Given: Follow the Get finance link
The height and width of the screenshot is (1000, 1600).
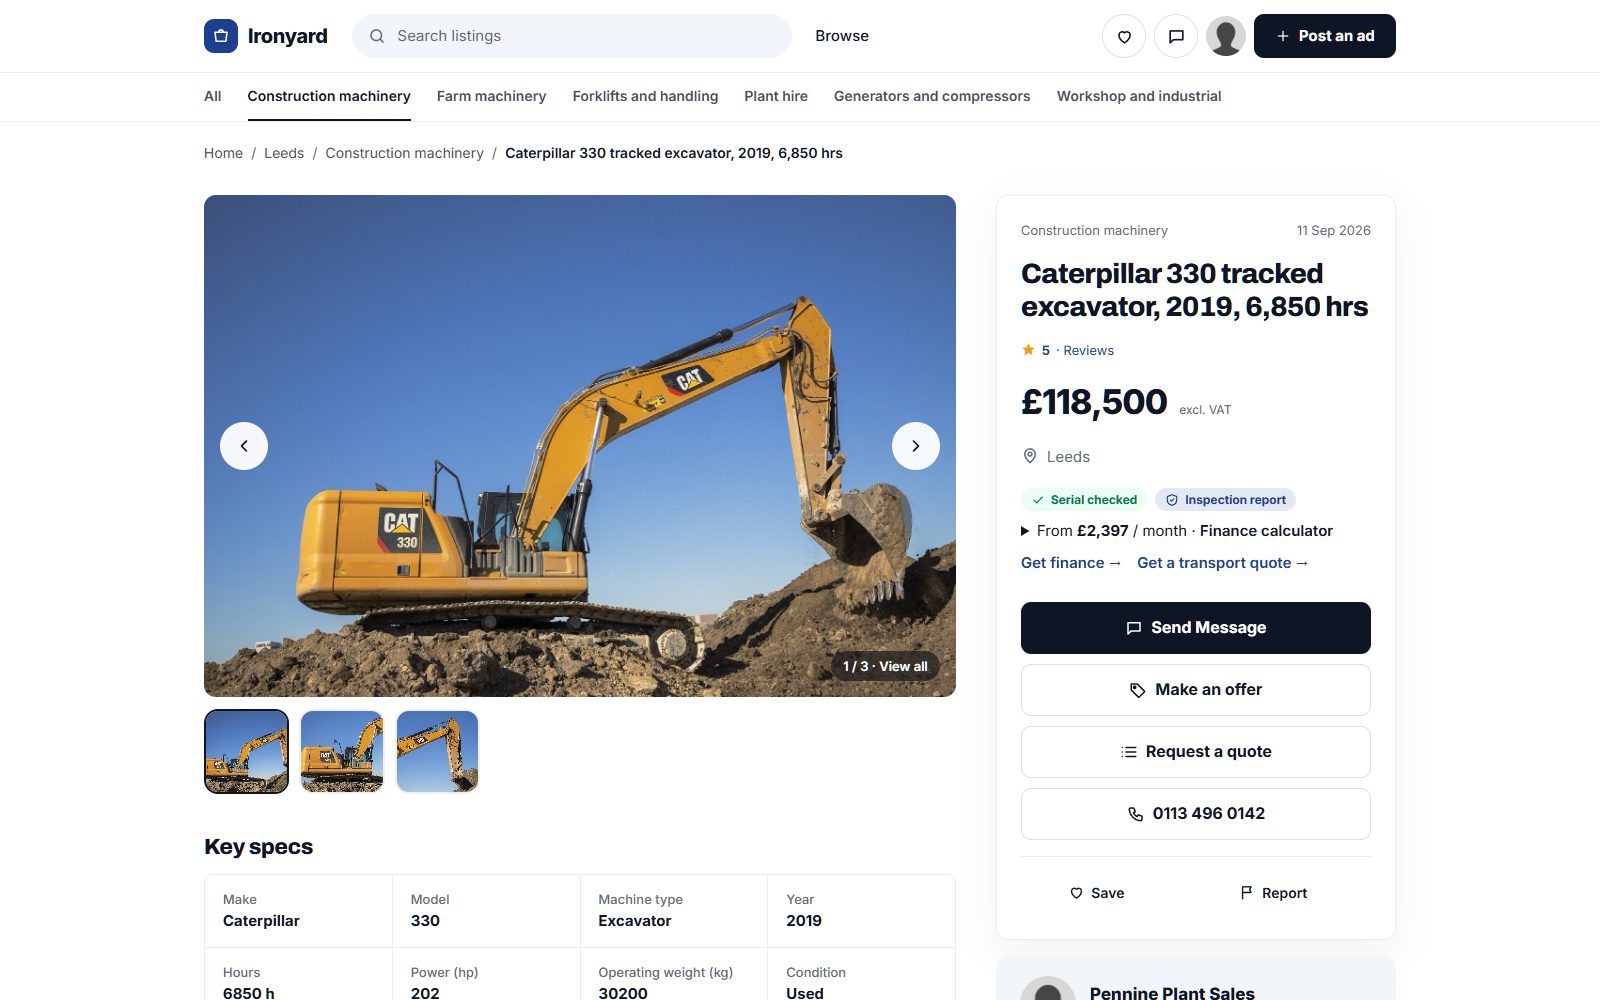Looking at the screenshot, I should click(1071, 563).
